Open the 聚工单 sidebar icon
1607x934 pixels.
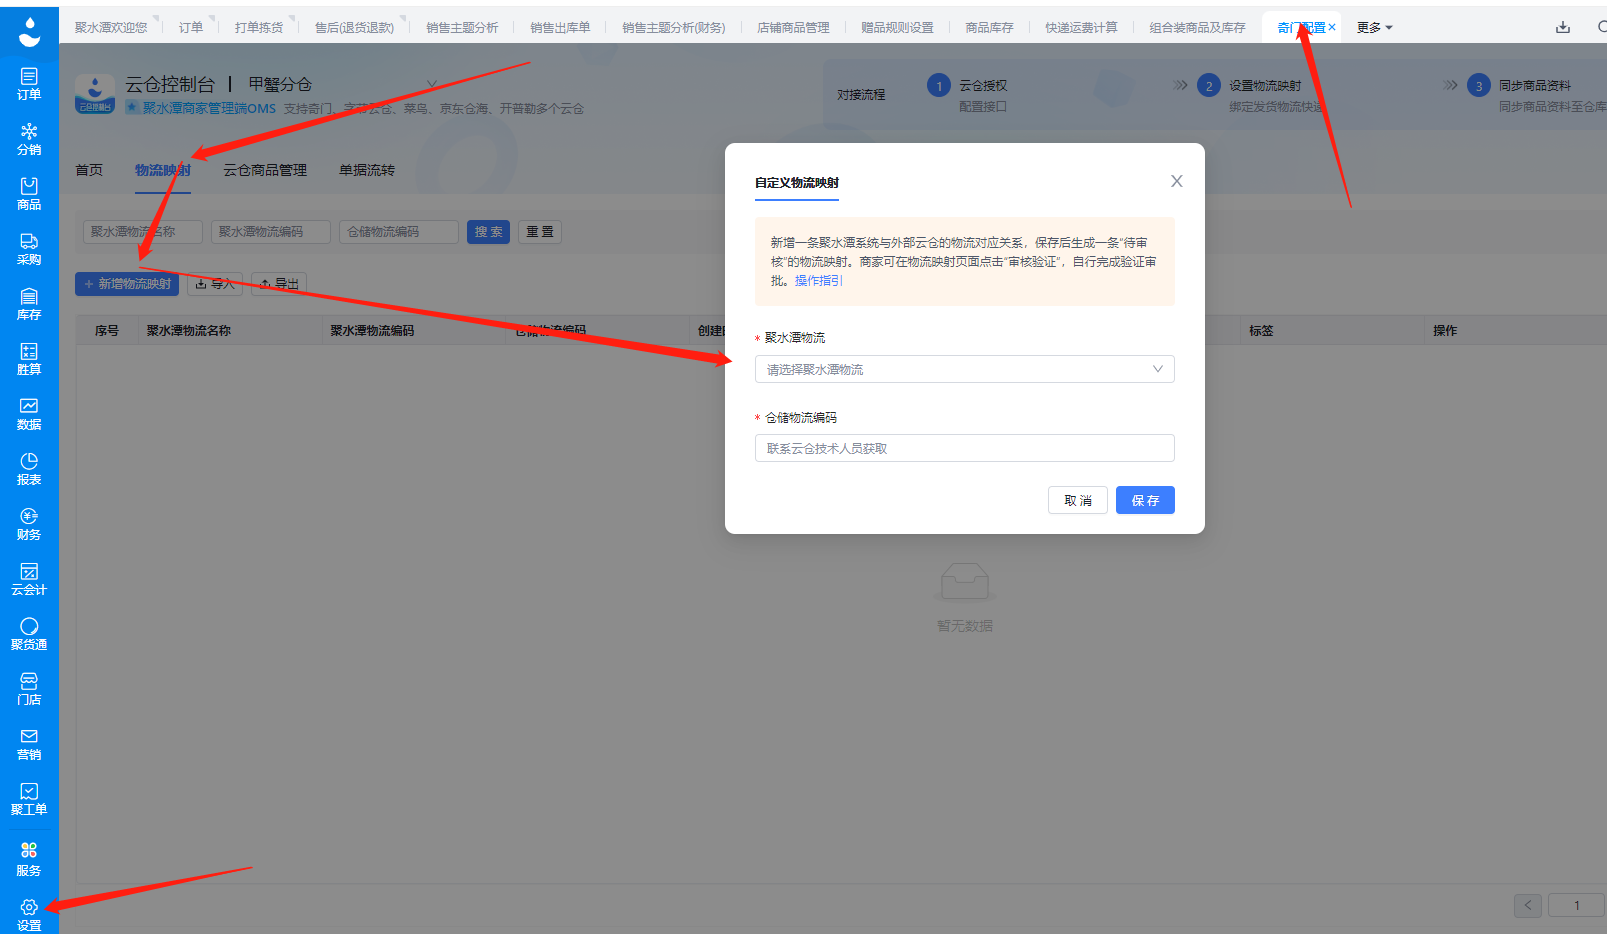(29, 799)
